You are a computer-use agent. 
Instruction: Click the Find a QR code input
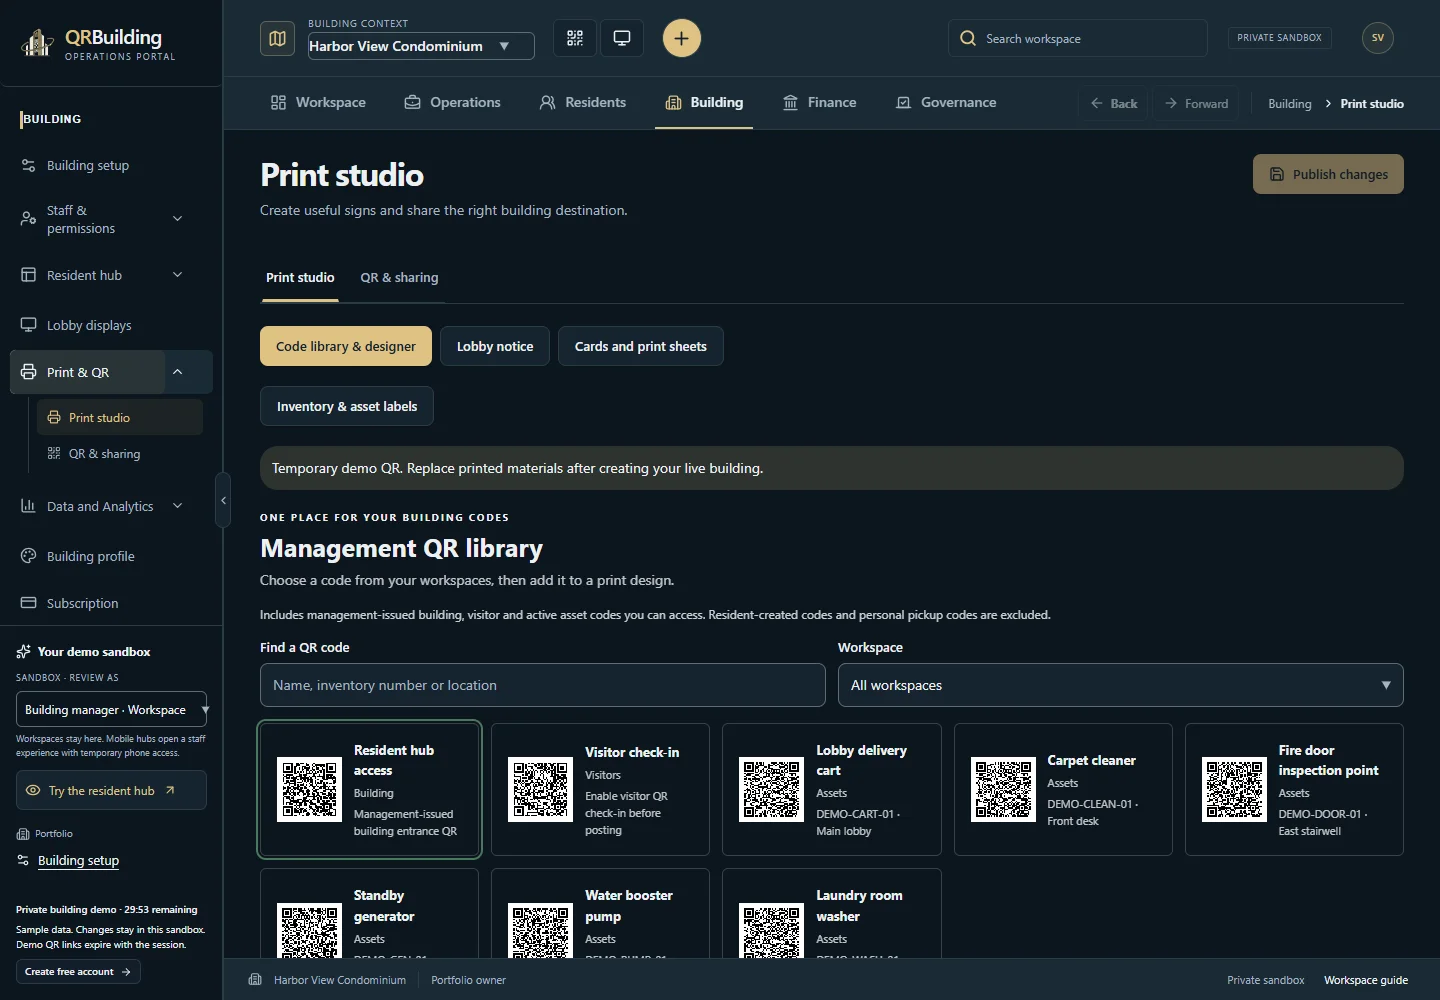[543, 685]
